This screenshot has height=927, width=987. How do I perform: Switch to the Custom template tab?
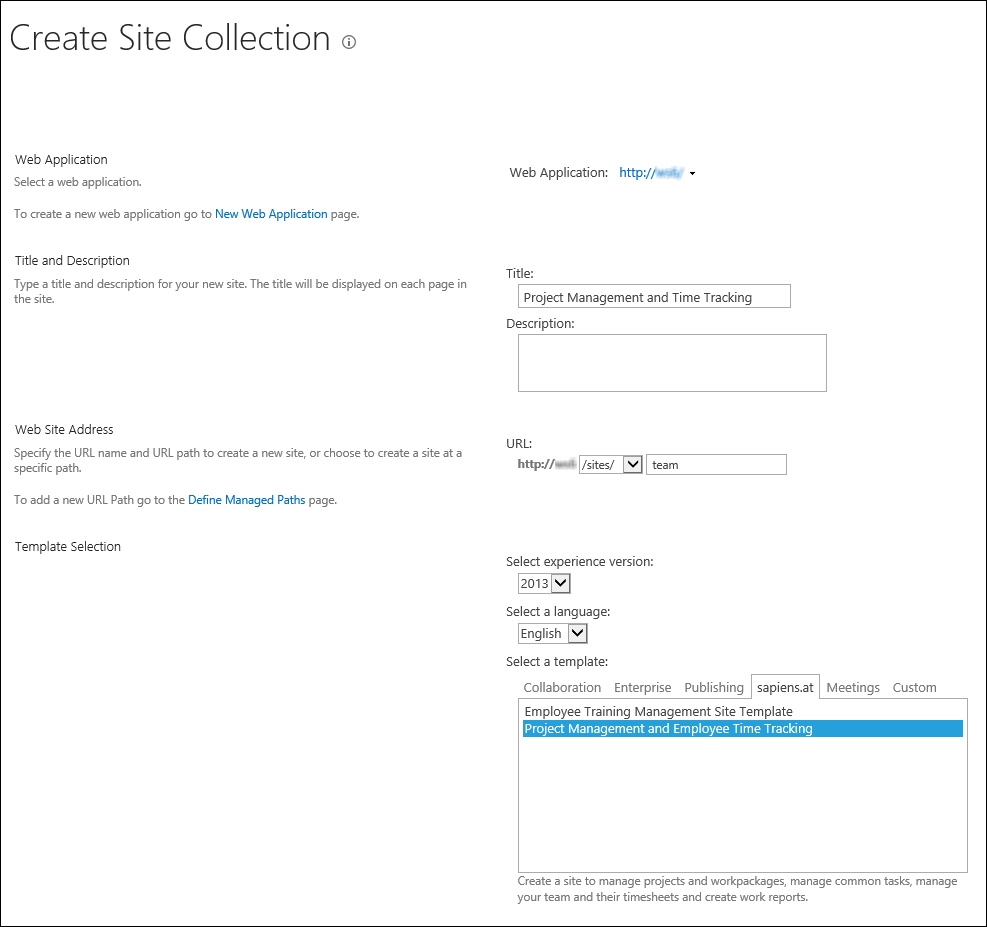[914, 687]
